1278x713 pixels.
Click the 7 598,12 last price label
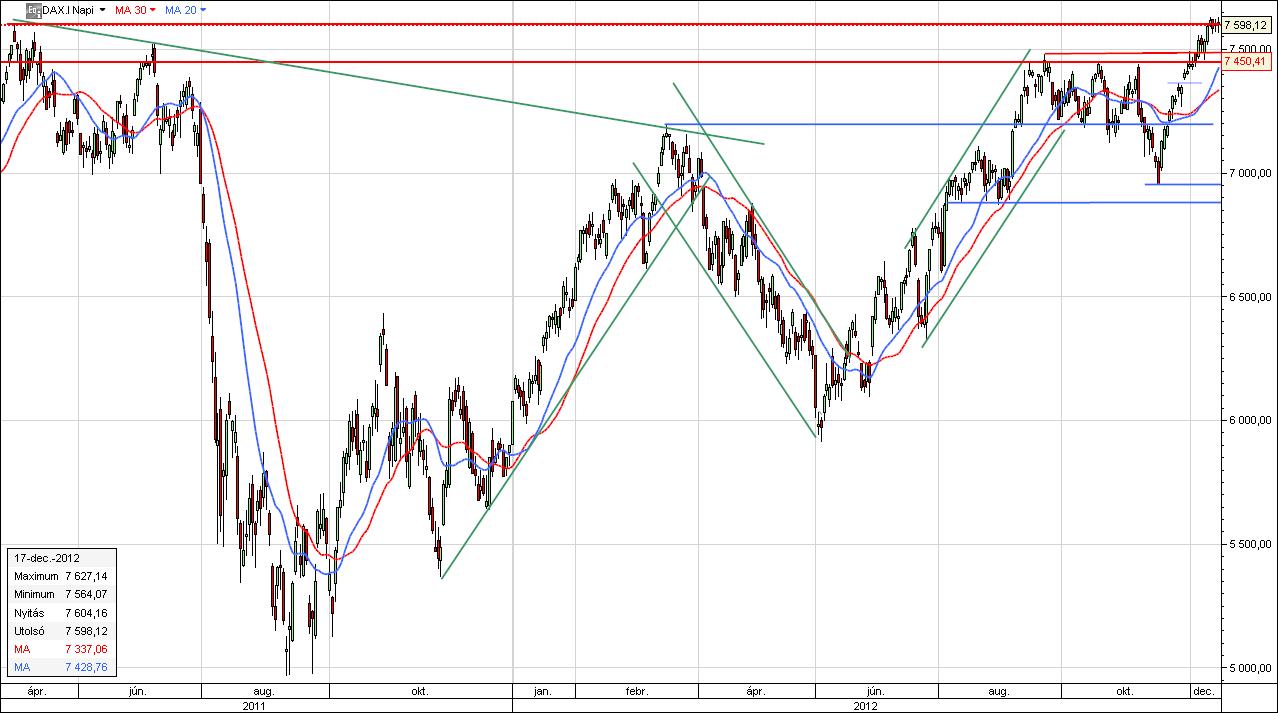coord(1246,25)
